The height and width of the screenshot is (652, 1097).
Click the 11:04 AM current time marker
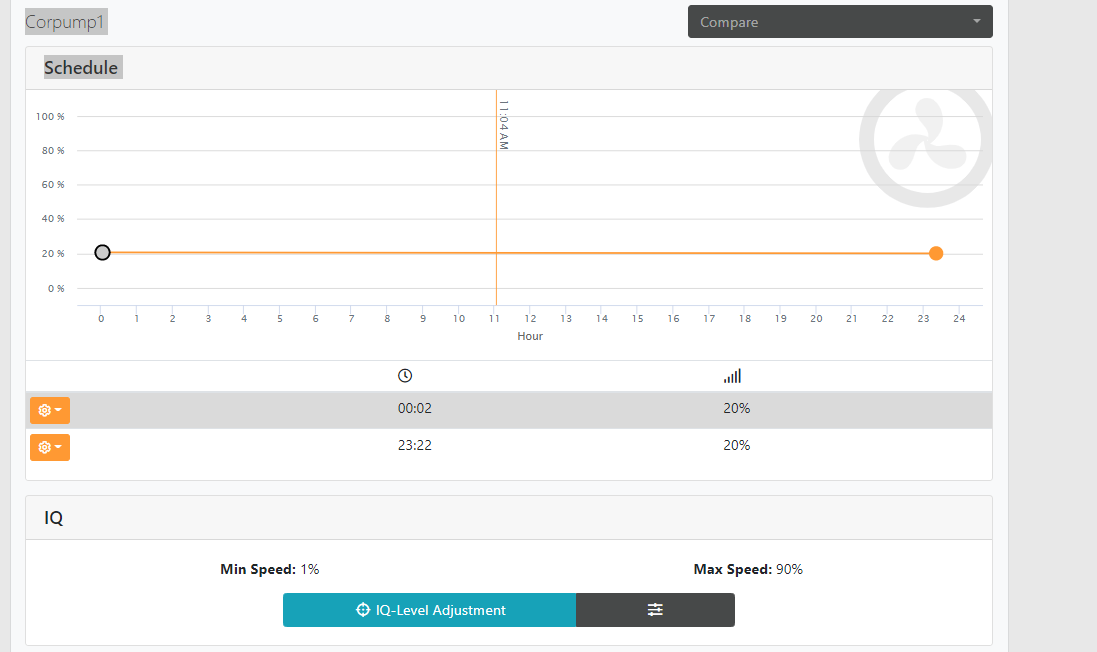504,125
